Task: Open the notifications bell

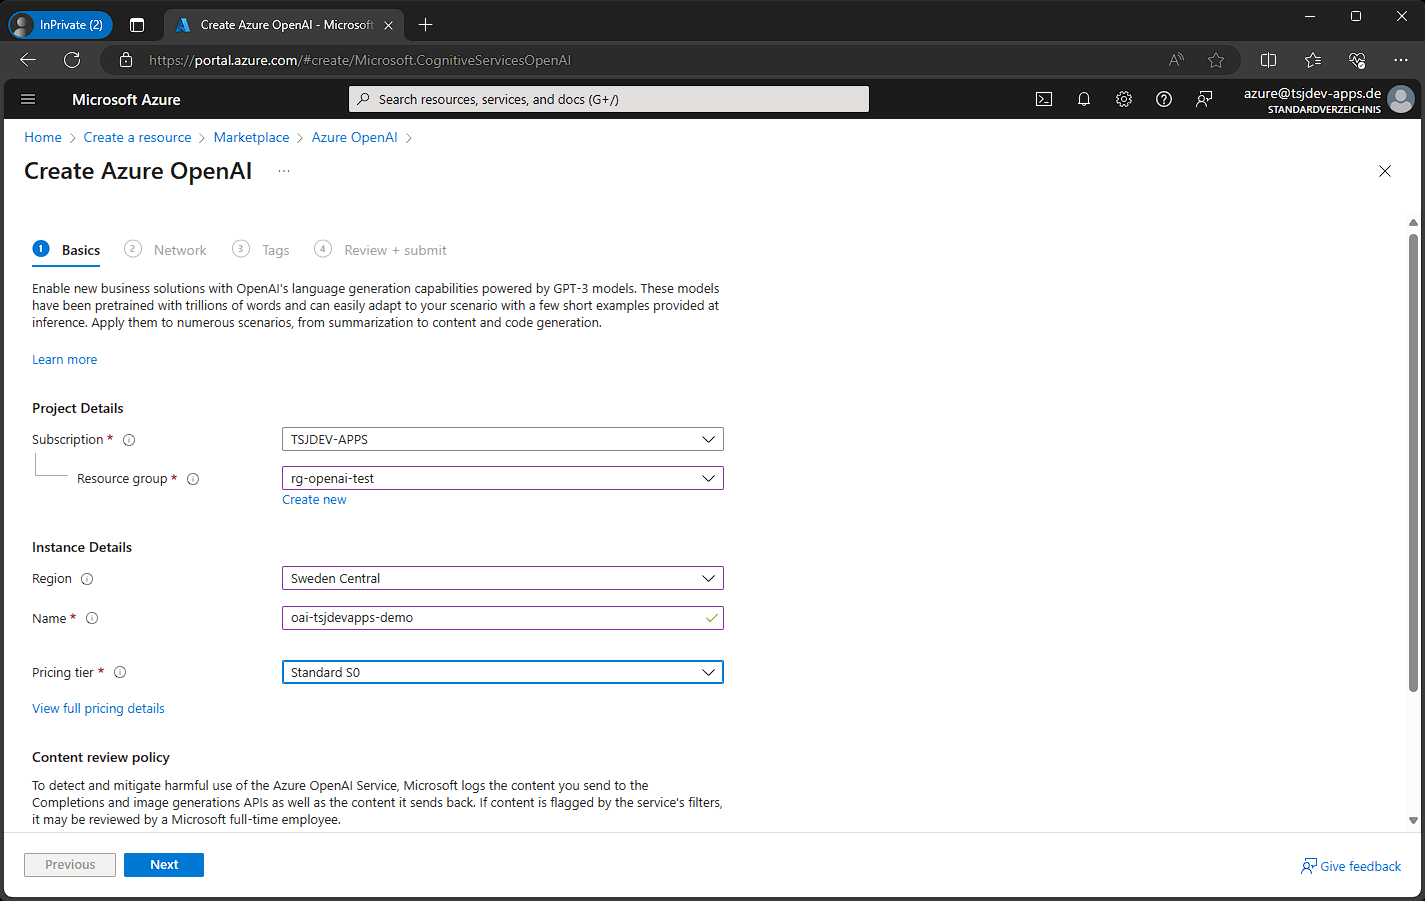Action: [1084, 99]
